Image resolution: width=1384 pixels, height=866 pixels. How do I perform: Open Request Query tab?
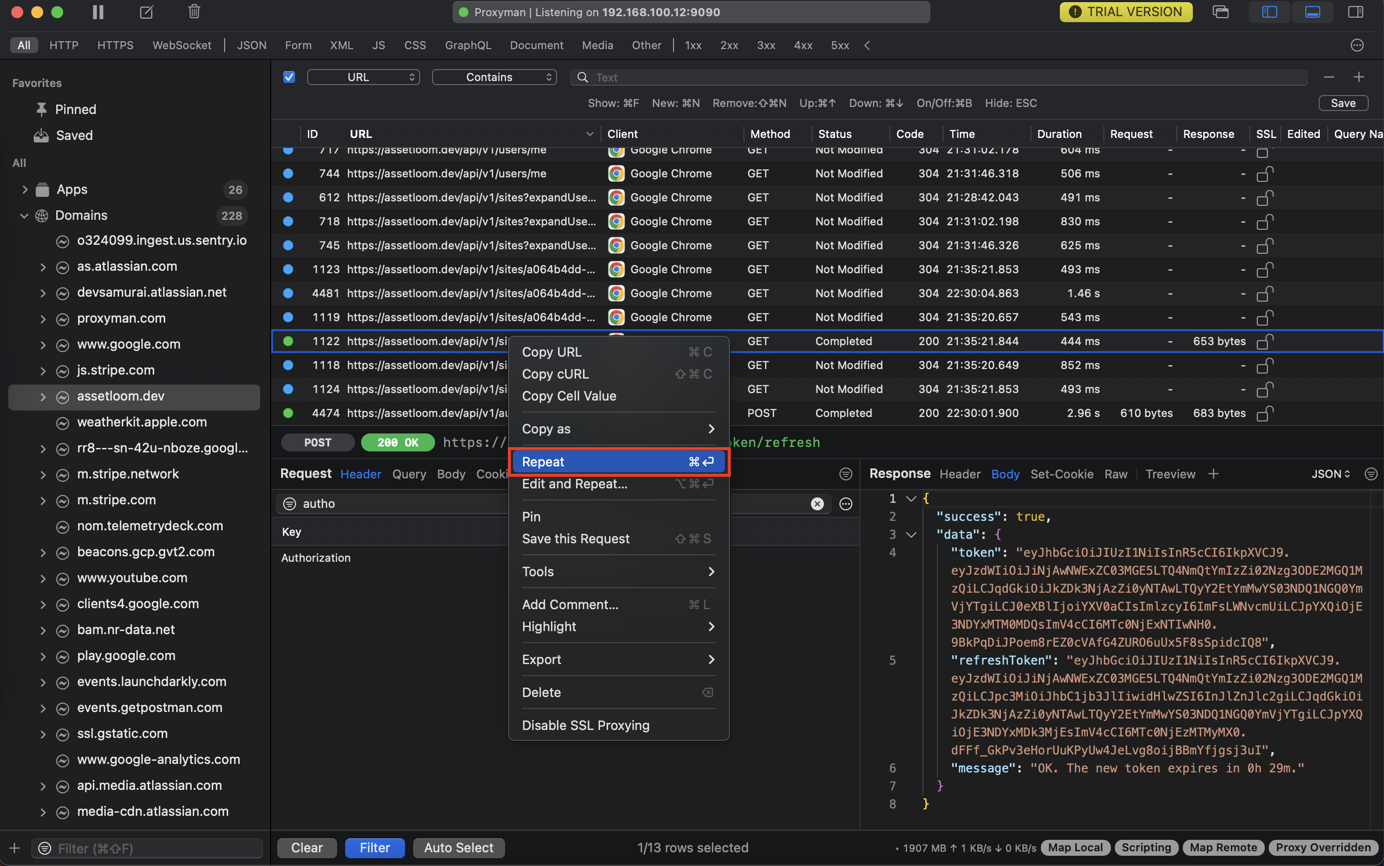tap(409, 474)
